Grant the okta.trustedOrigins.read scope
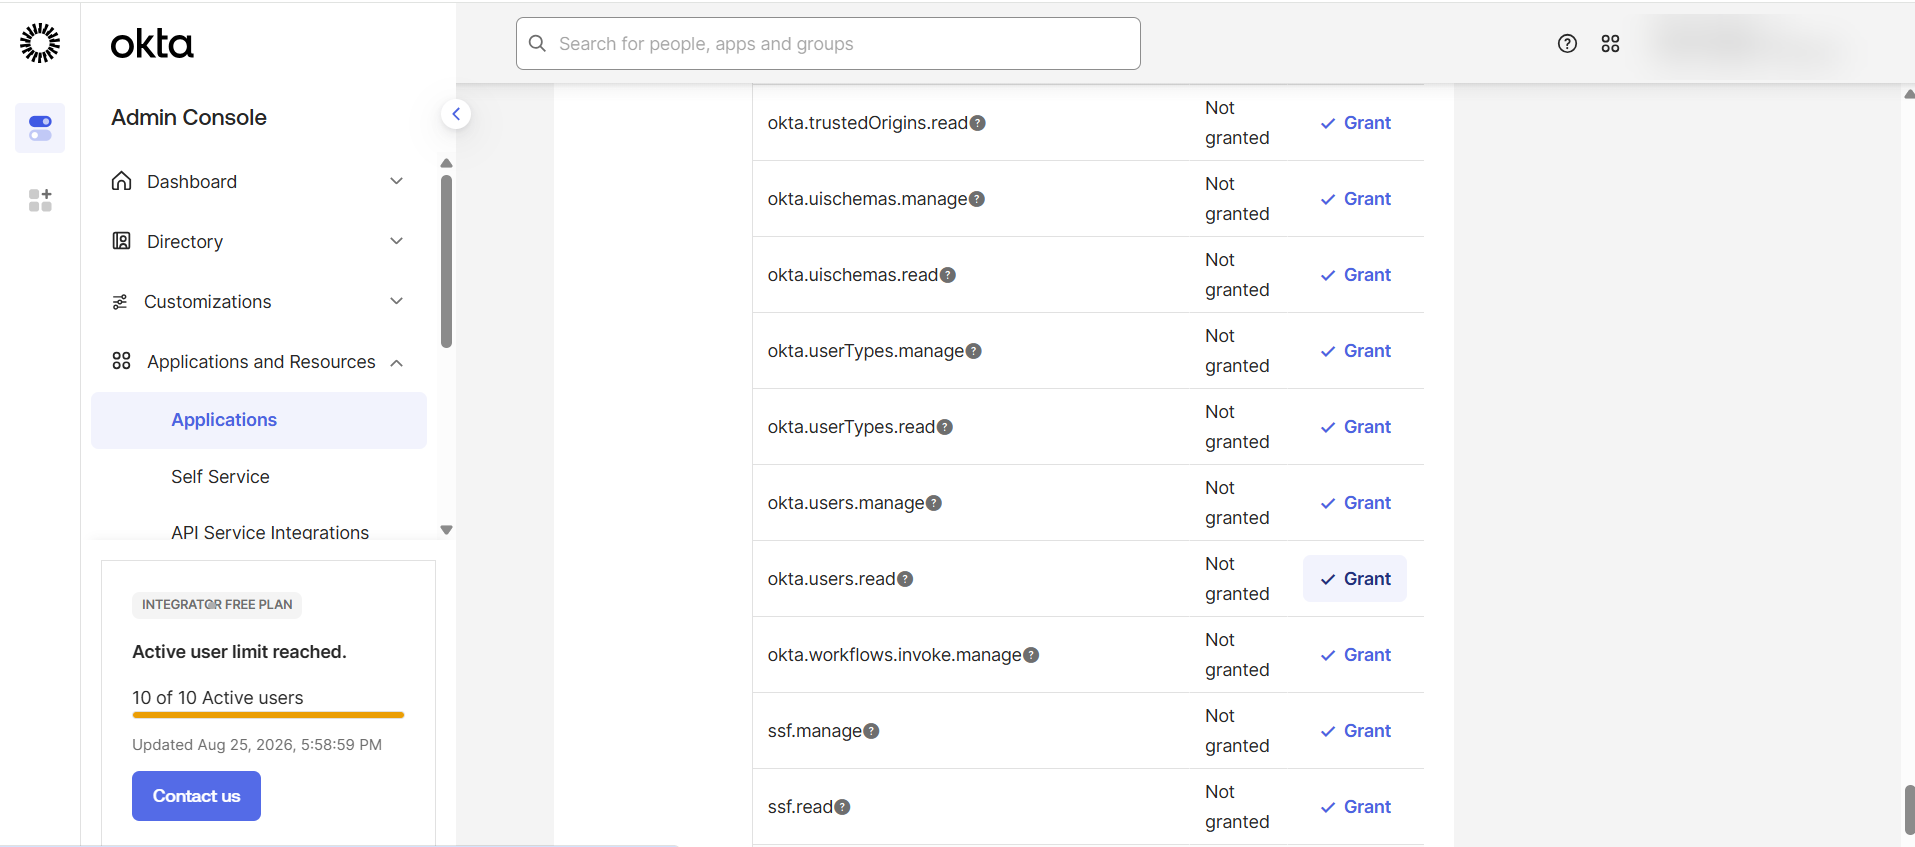 pyautogui.click(x=1355, y=123)
